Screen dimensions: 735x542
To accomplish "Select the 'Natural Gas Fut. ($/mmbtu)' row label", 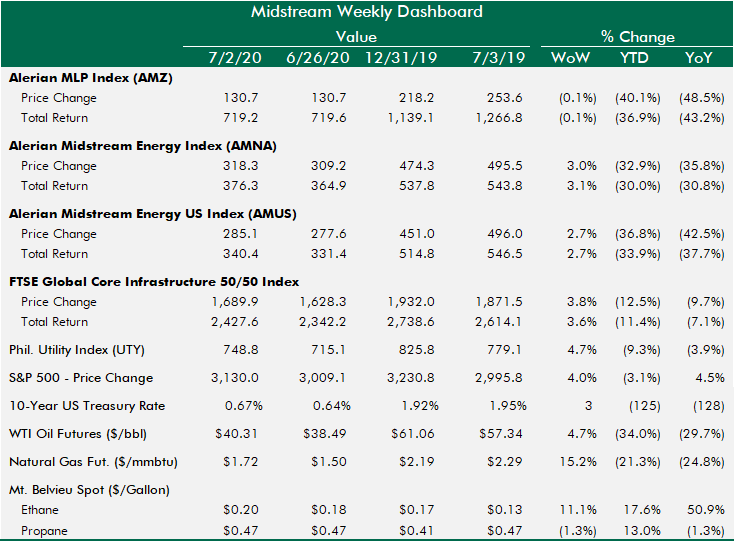I will 93,462.
